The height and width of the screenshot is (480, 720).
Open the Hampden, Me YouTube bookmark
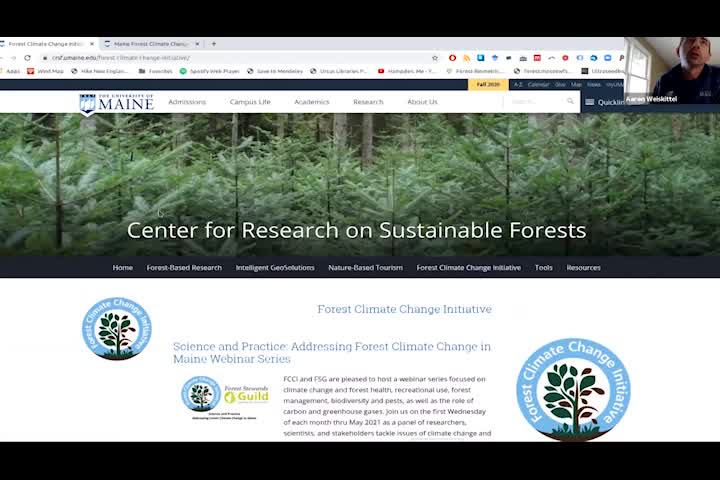click(407, 71)
